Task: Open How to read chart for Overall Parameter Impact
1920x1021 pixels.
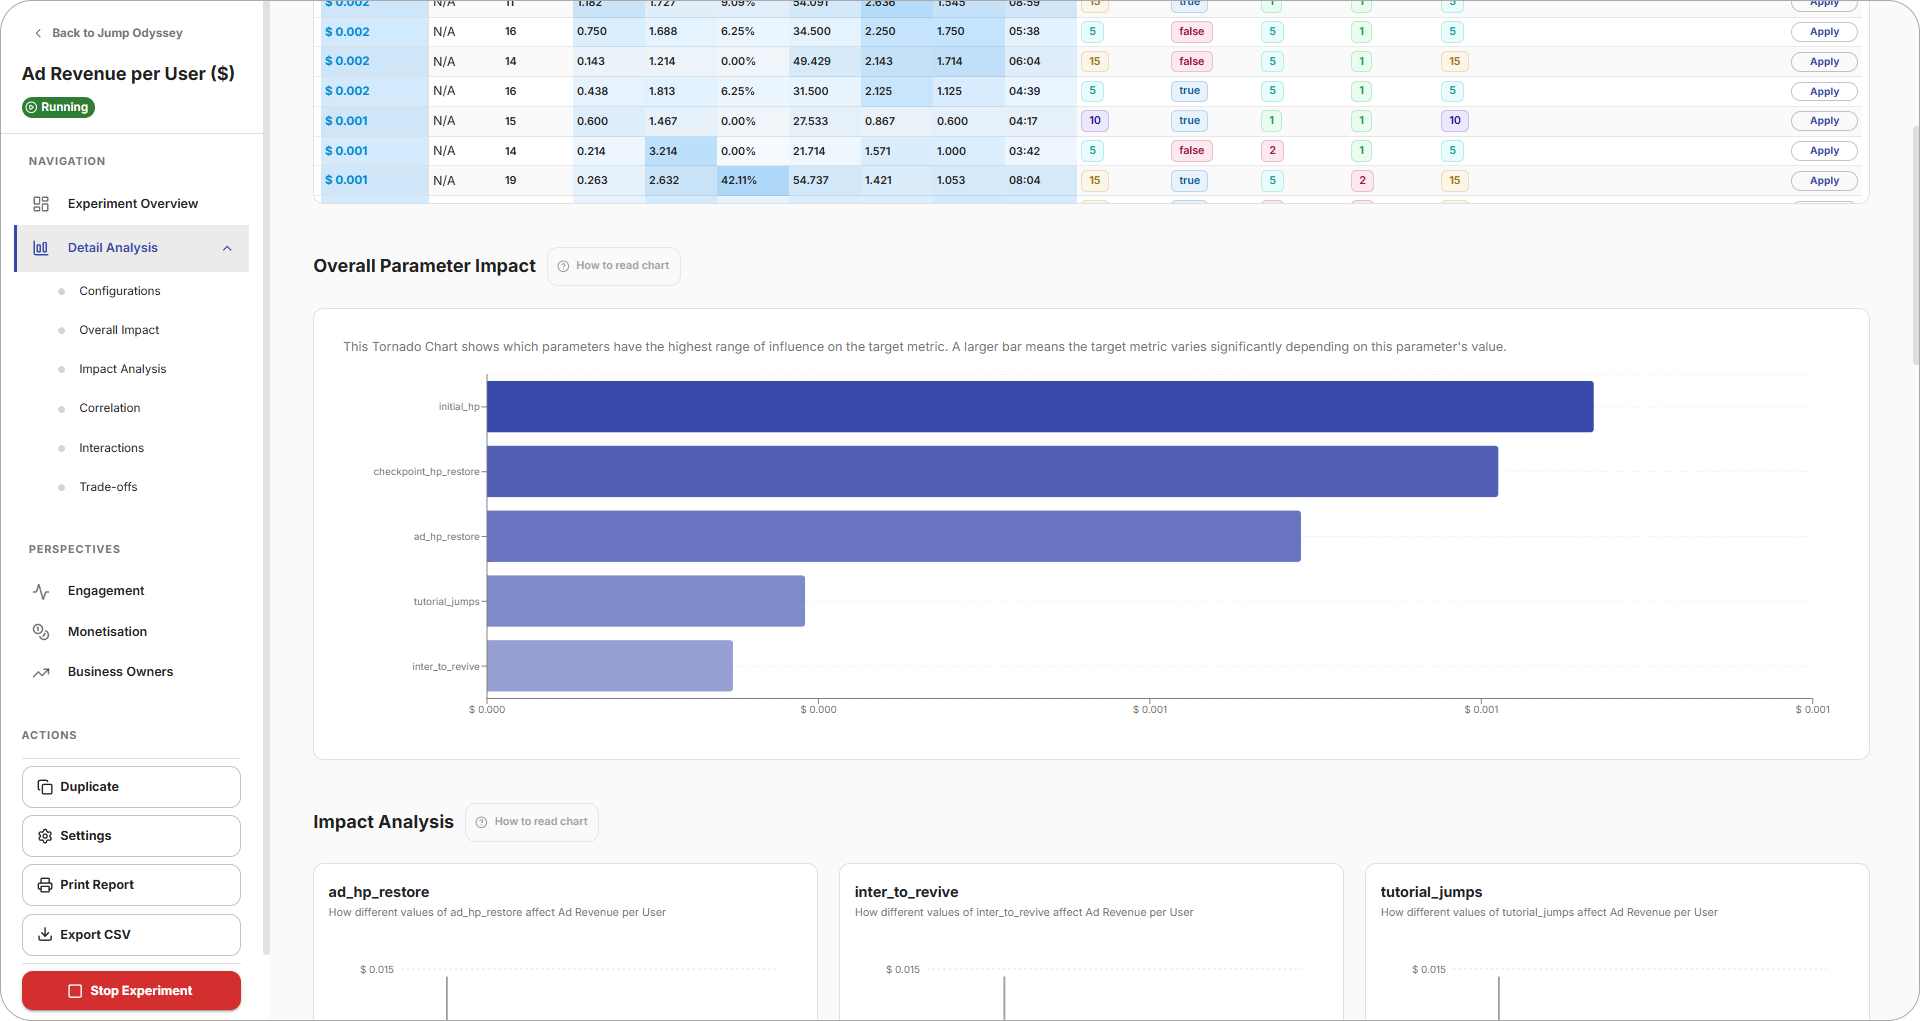Action: [x=613, y=266]
